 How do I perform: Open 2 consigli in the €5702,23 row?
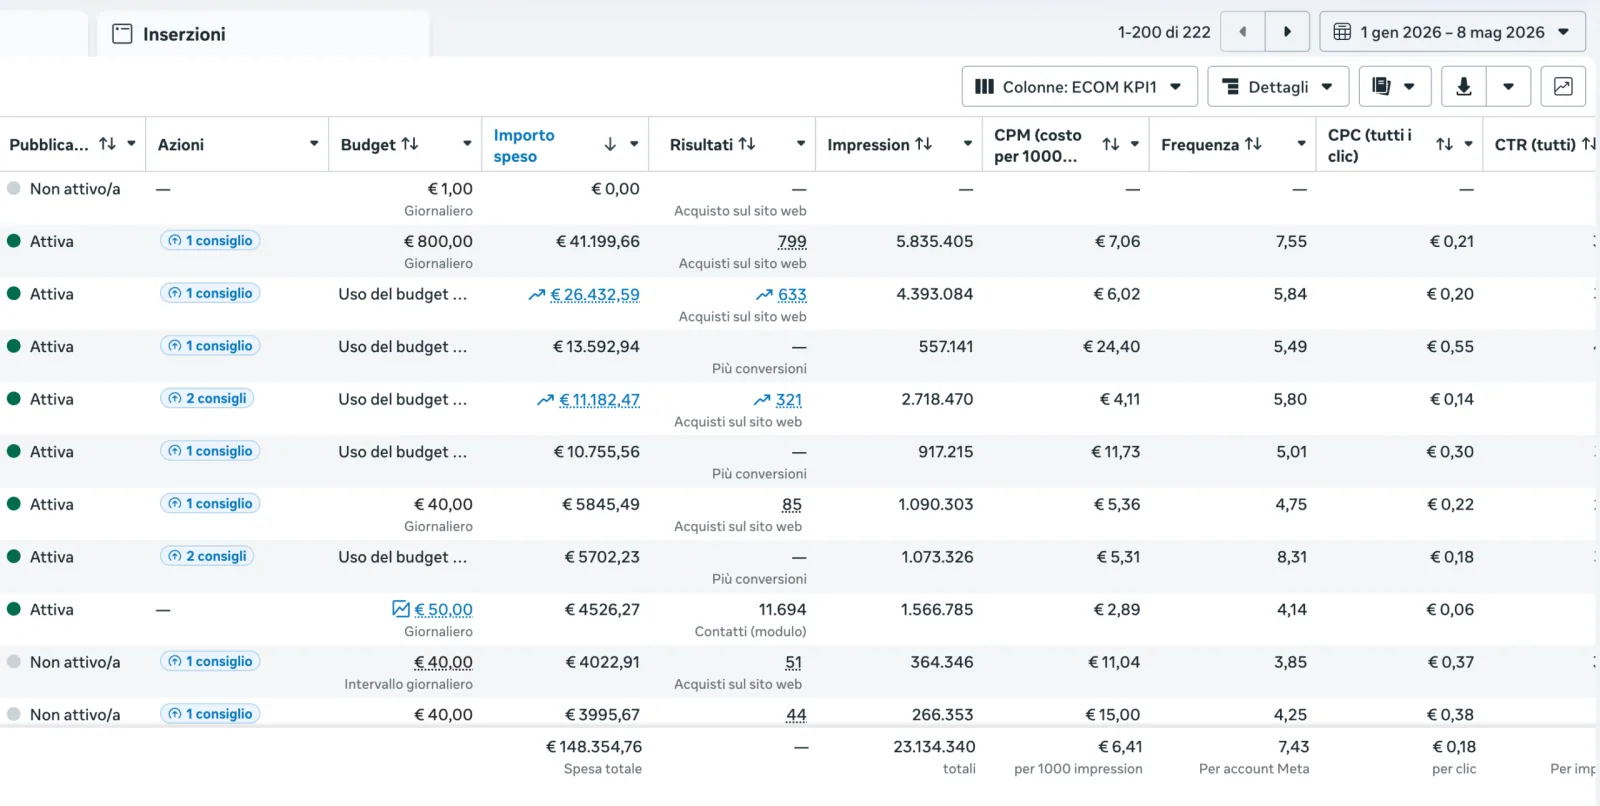[x=207, y=556]
